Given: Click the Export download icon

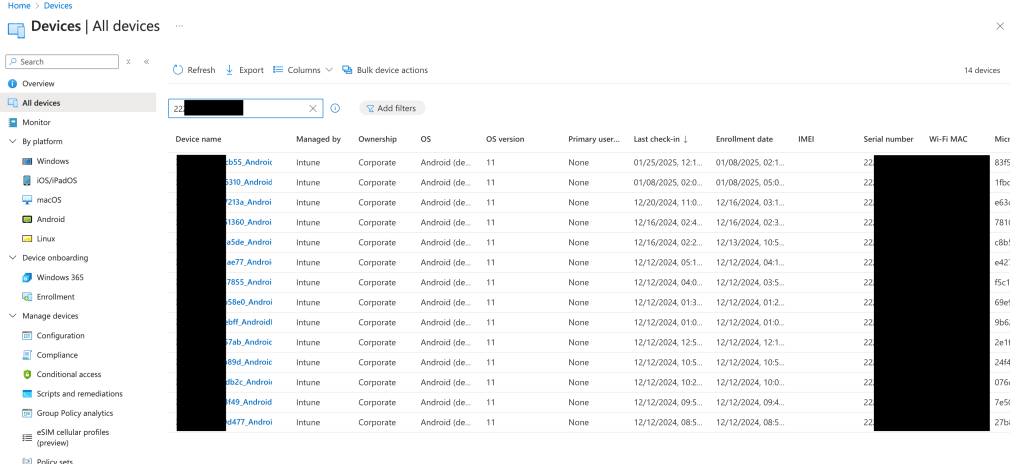Looking at the screenshot, I should 229,70.
